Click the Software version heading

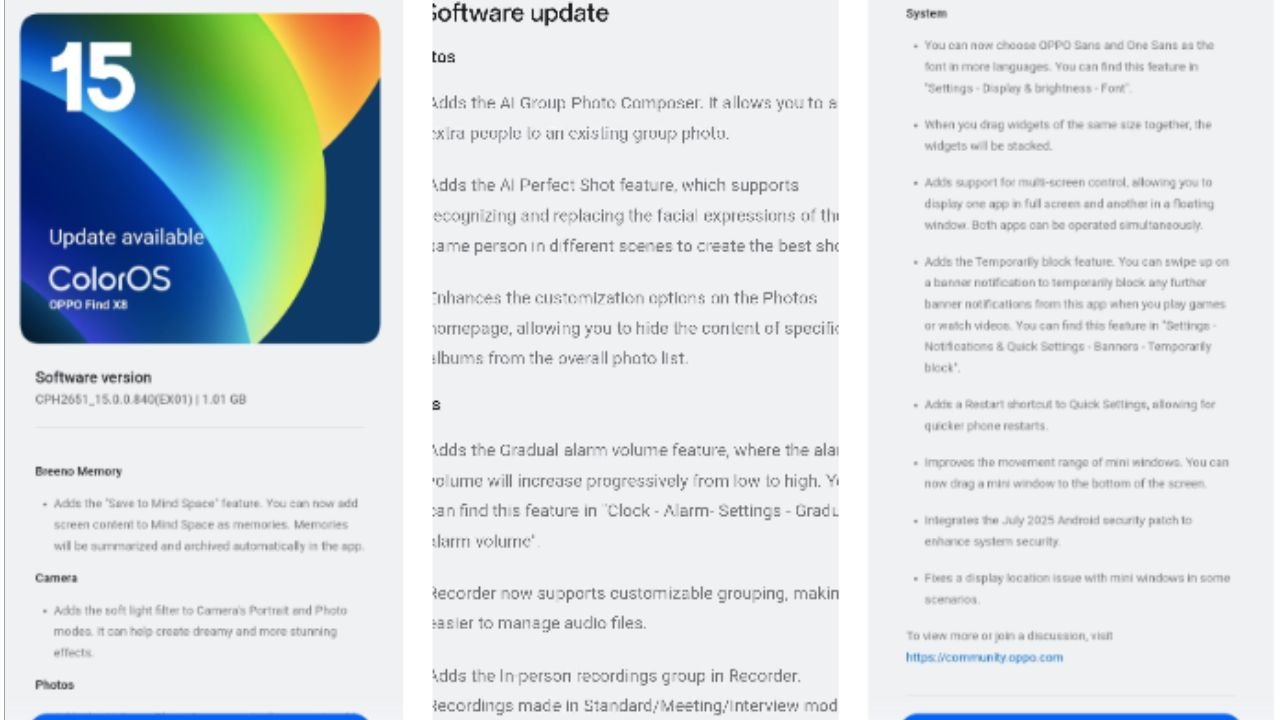93,377
